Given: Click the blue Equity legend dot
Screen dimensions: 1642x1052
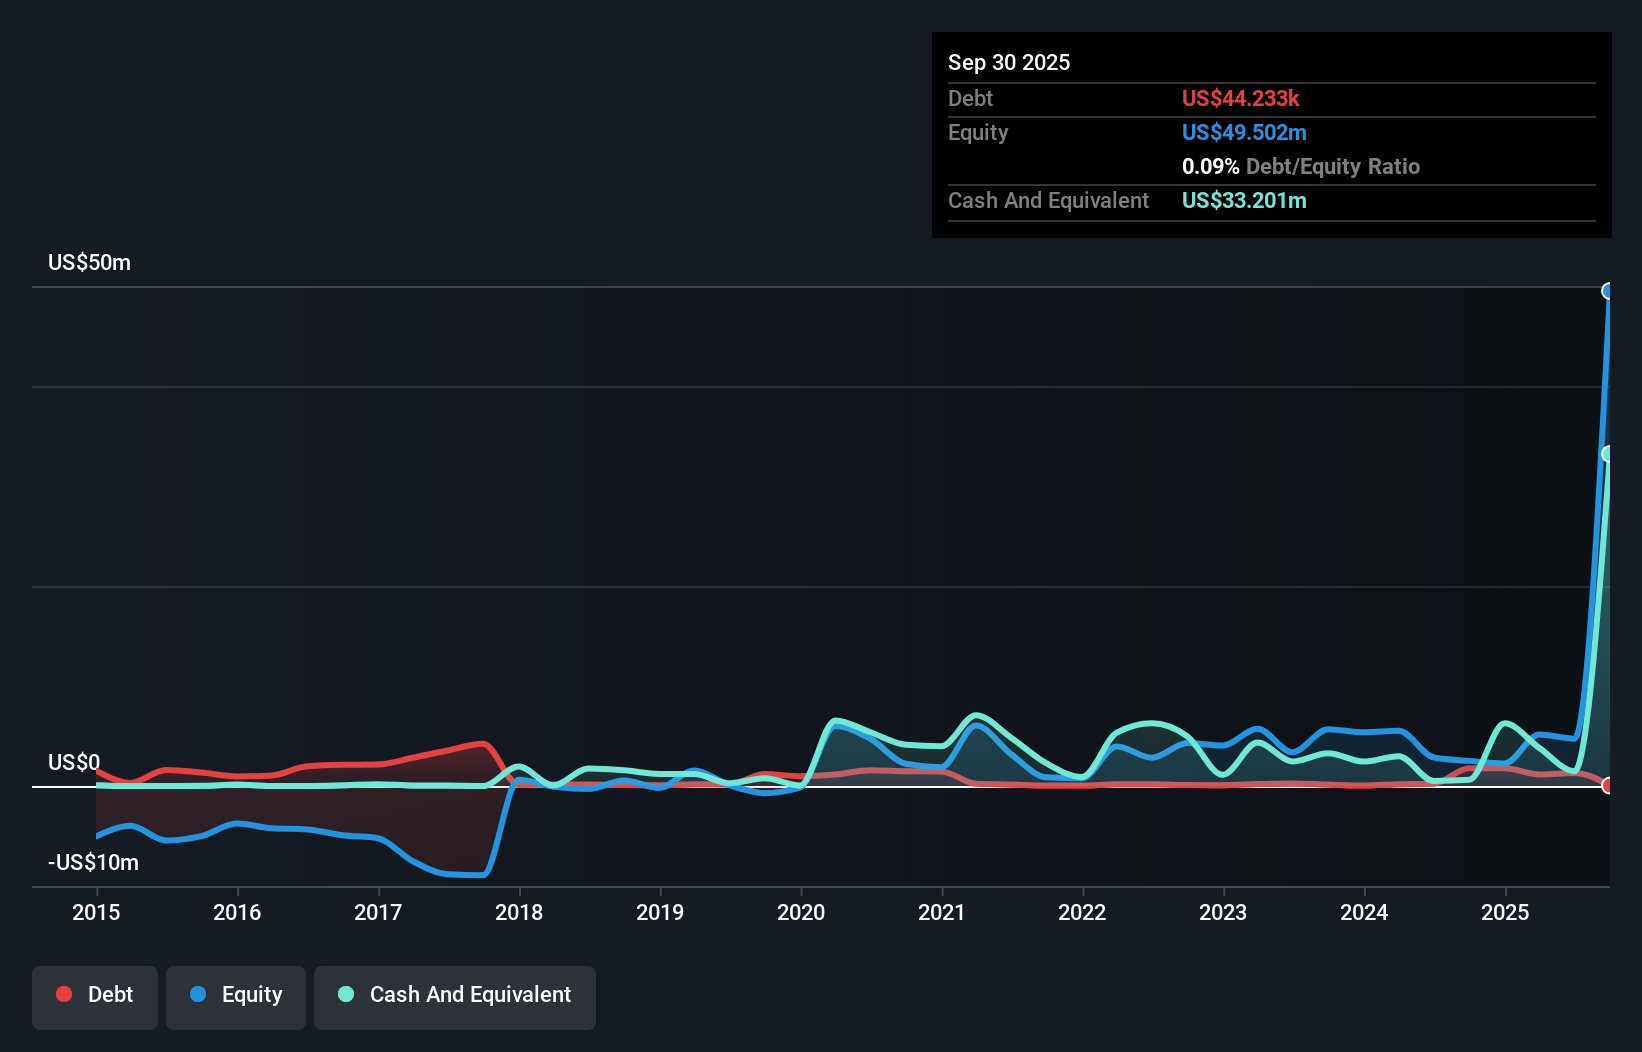Looking at the screenshot, I should (199, 994).
